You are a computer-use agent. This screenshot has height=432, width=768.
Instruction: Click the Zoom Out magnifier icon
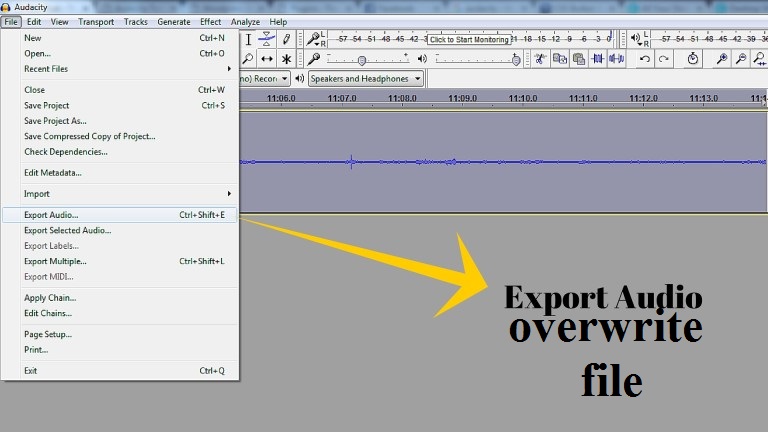pyautogui.click(x=741, y=59)
